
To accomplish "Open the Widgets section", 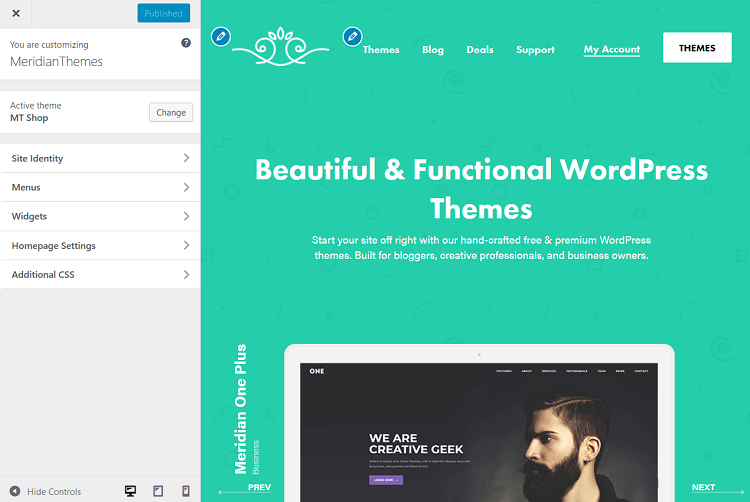I will [100, 216].
